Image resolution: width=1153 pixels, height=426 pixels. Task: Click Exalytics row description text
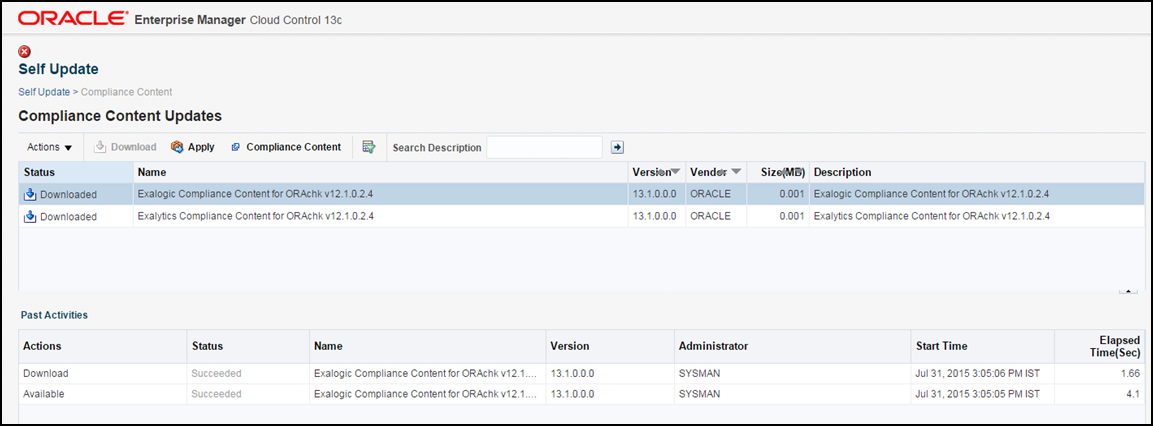click(931, 216)
